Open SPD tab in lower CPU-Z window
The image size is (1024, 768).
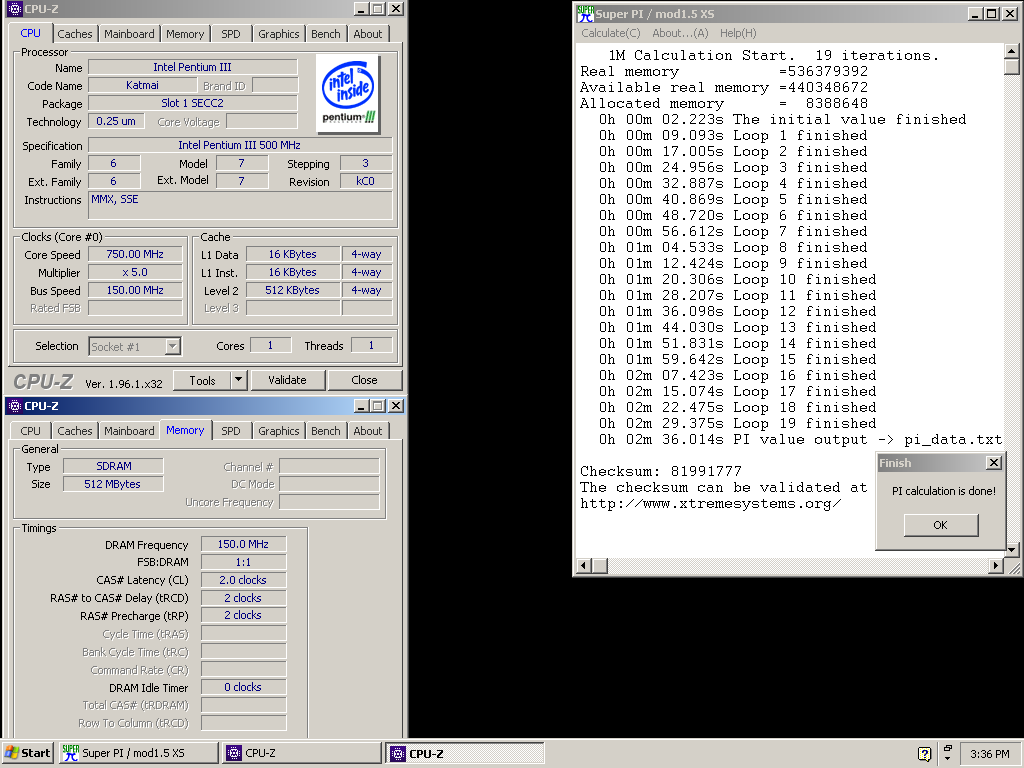[x=231, y=431]
